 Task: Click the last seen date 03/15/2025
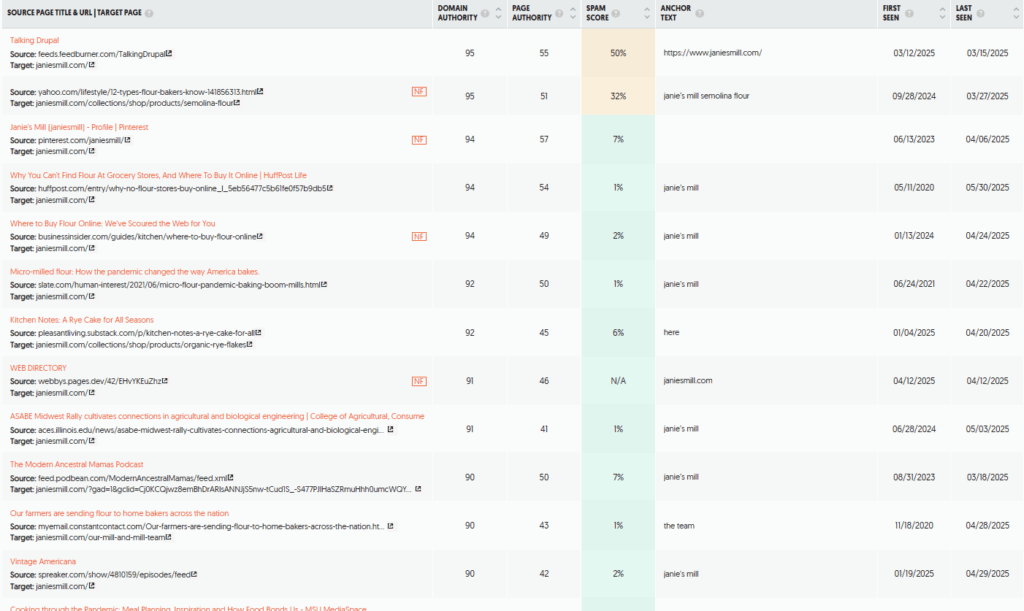(x=987, y=53)
